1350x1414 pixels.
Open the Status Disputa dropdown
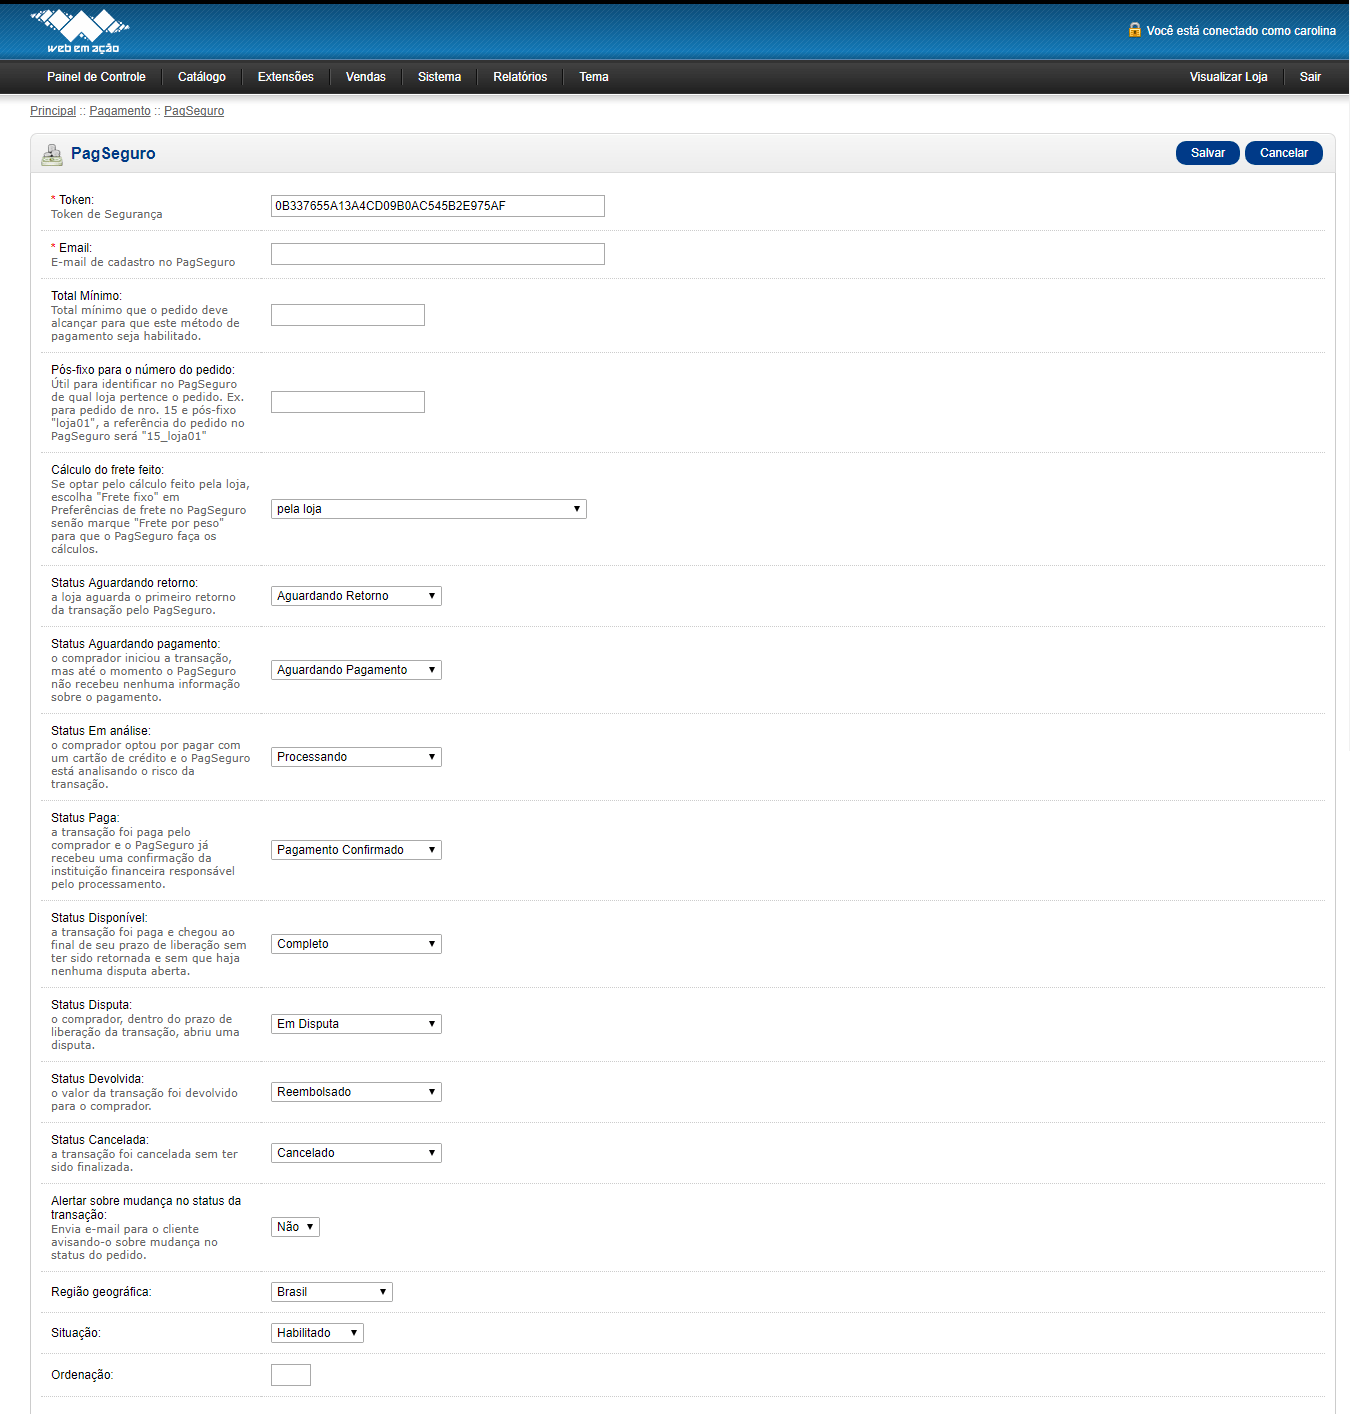pos(356,1024)
